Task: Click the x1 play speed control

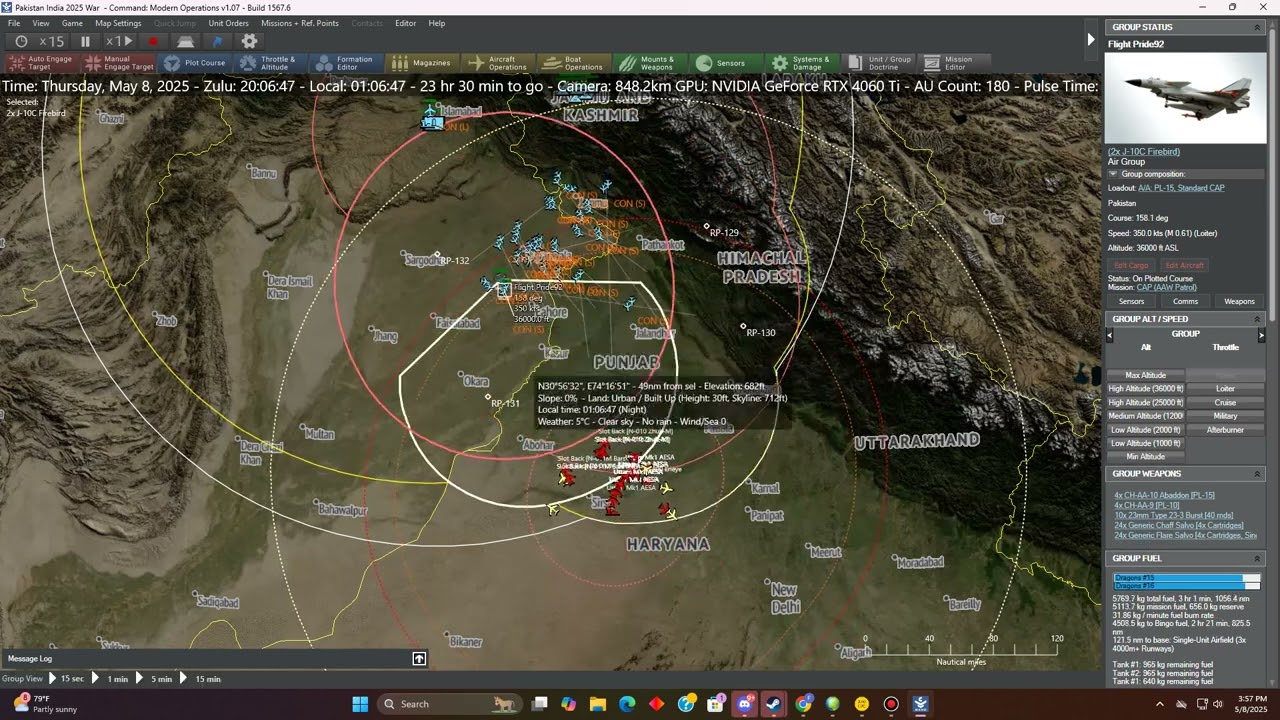Action: pyautogui.click(x=119, y=41)
